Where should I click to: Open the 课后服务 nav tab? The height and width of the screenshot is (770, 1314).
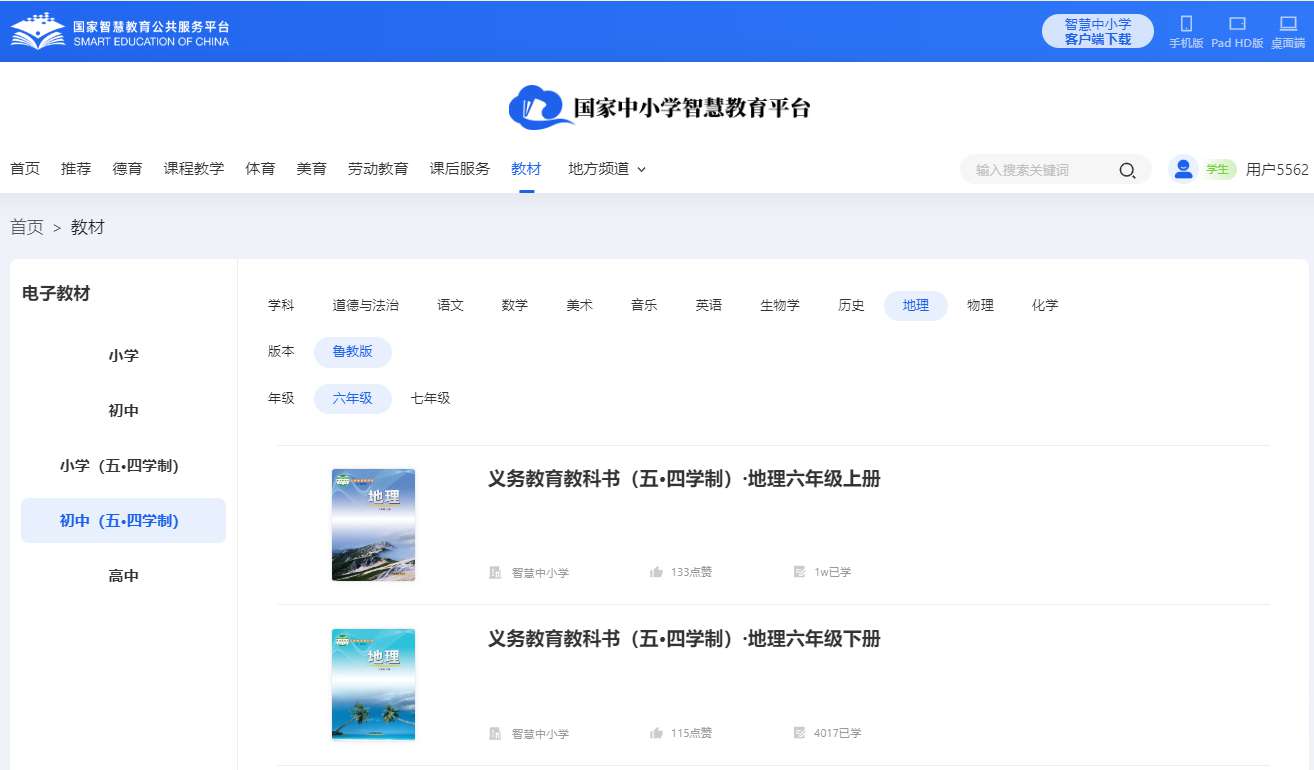point(460,169)
